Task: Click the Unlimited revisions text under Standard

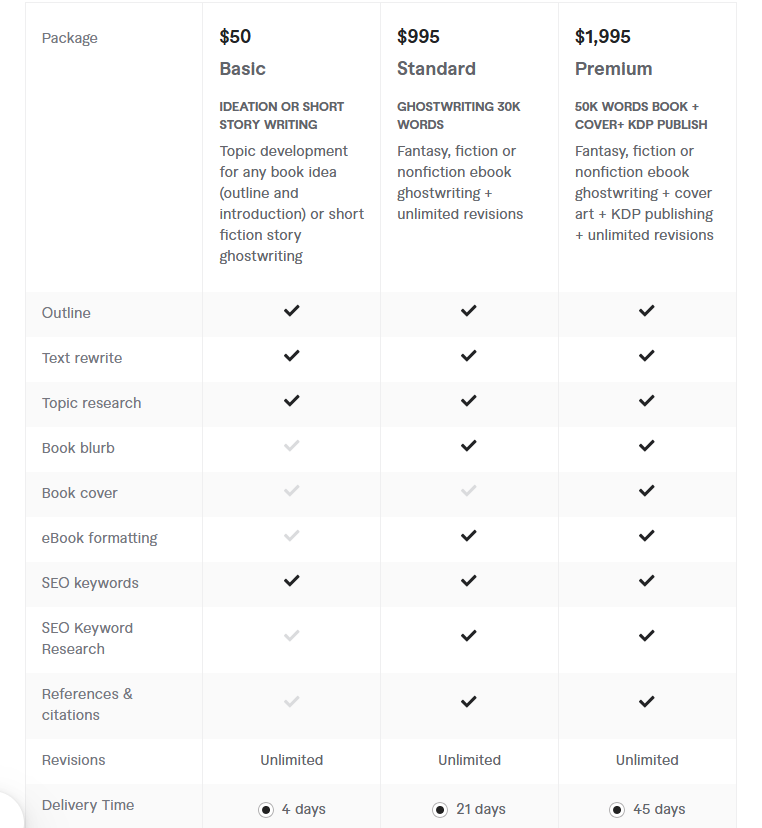Action: coord(469,760)
